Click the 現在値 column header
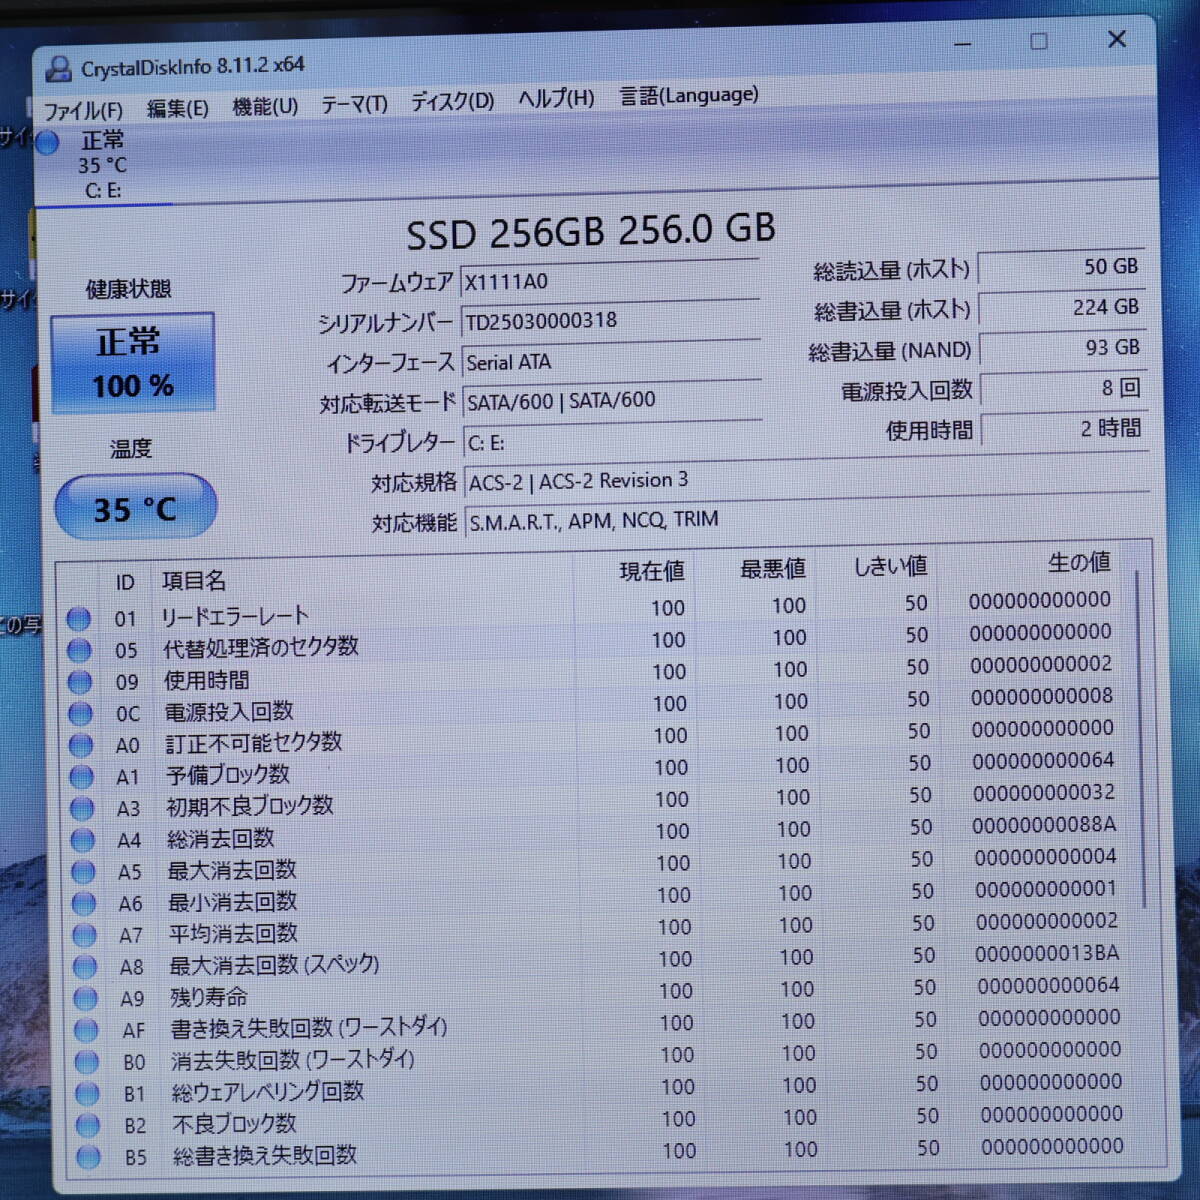 coord(652,571)
